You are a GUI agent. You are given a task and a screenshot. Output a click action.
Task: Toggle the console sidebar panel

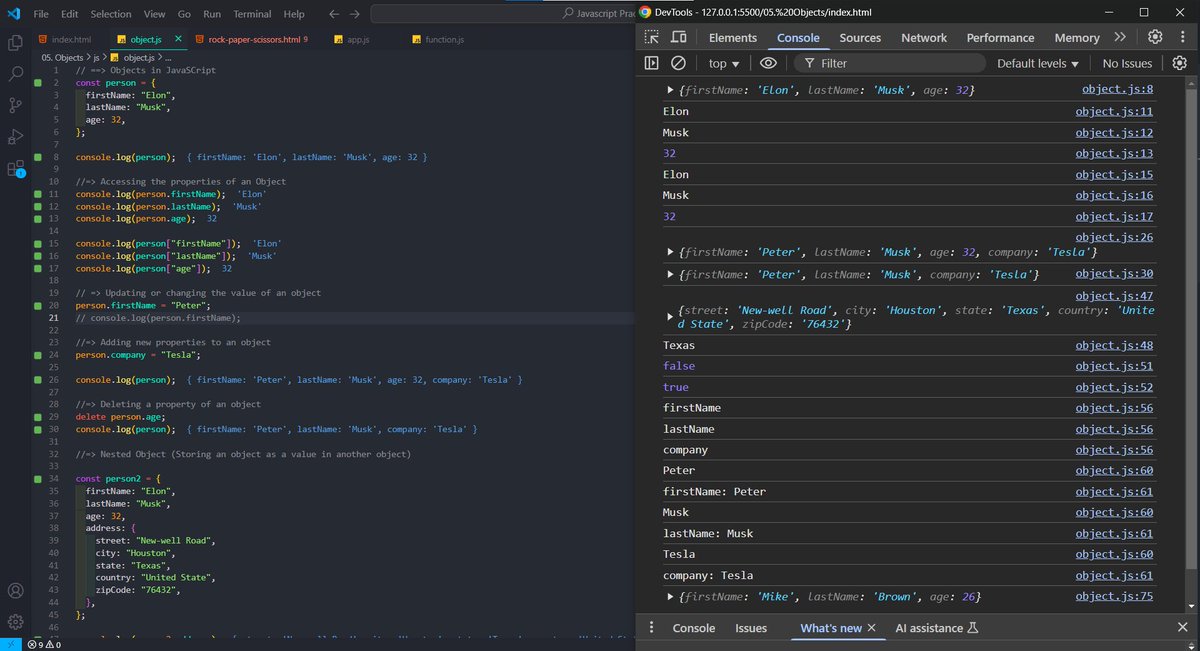point(652,63)
